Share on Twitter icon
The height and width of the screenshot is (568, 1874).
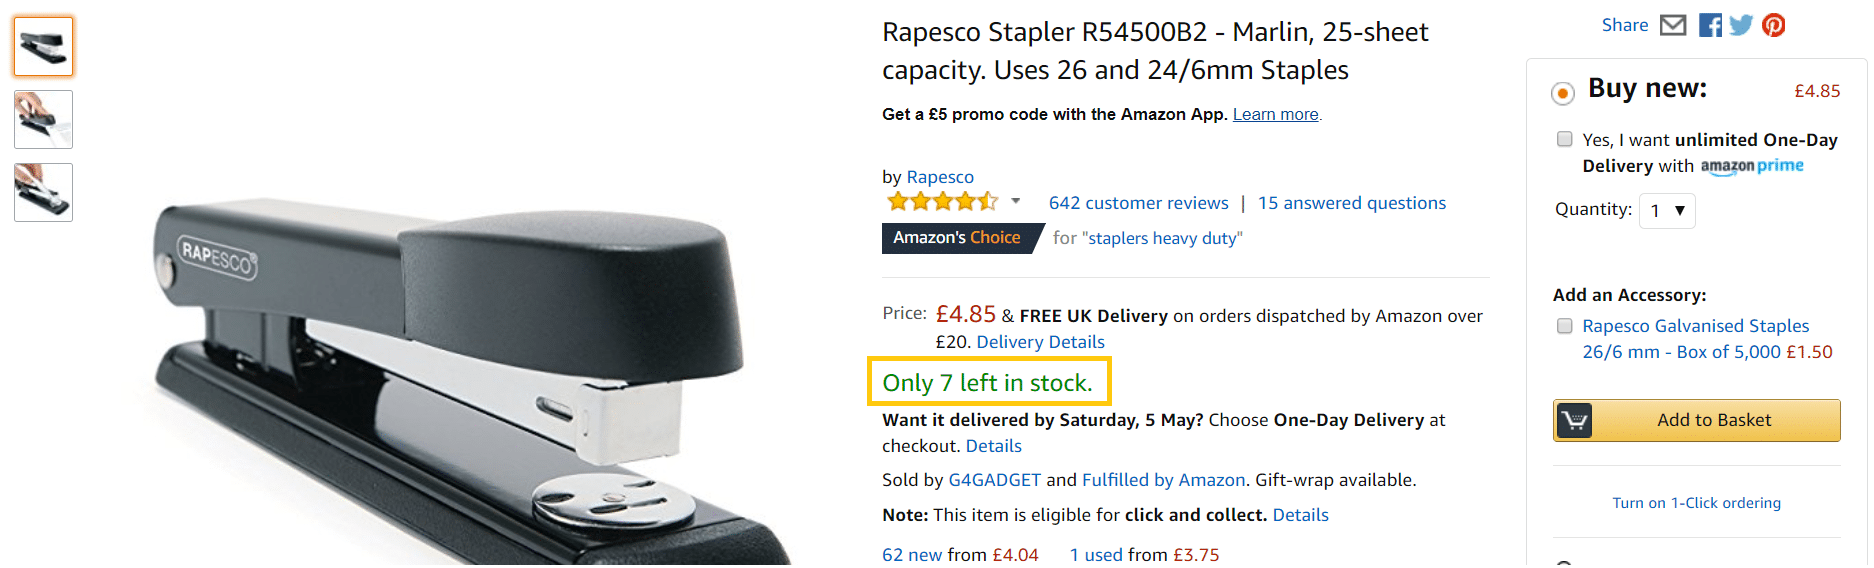click(1741, 25)
